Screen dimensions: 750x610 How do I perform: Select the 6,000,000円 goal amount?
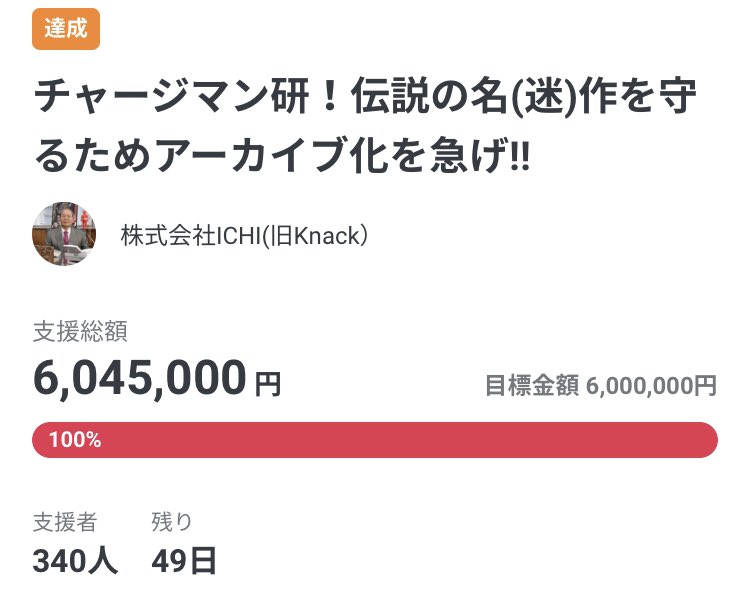pyautogui.click(x=652, y=385)
